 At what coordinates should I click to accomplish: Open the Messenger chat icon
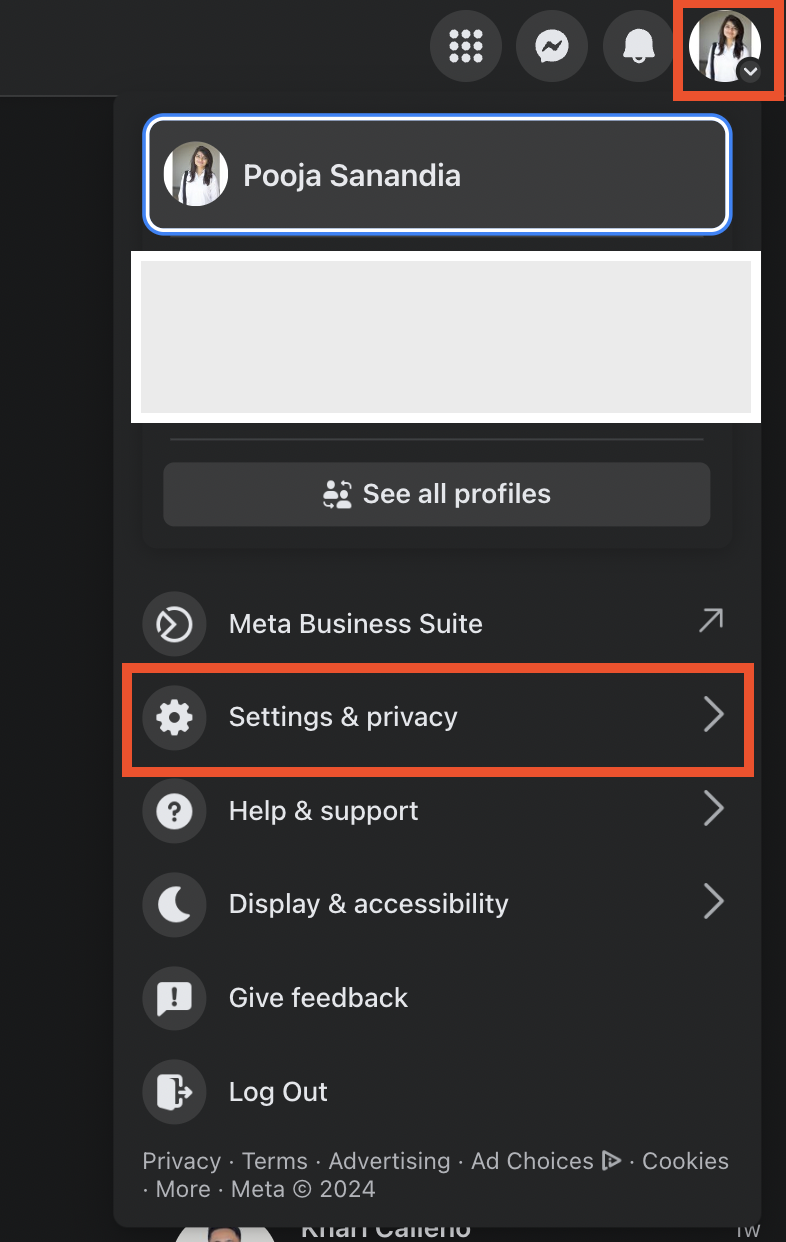pyautogui.click(x=552, y=45)
